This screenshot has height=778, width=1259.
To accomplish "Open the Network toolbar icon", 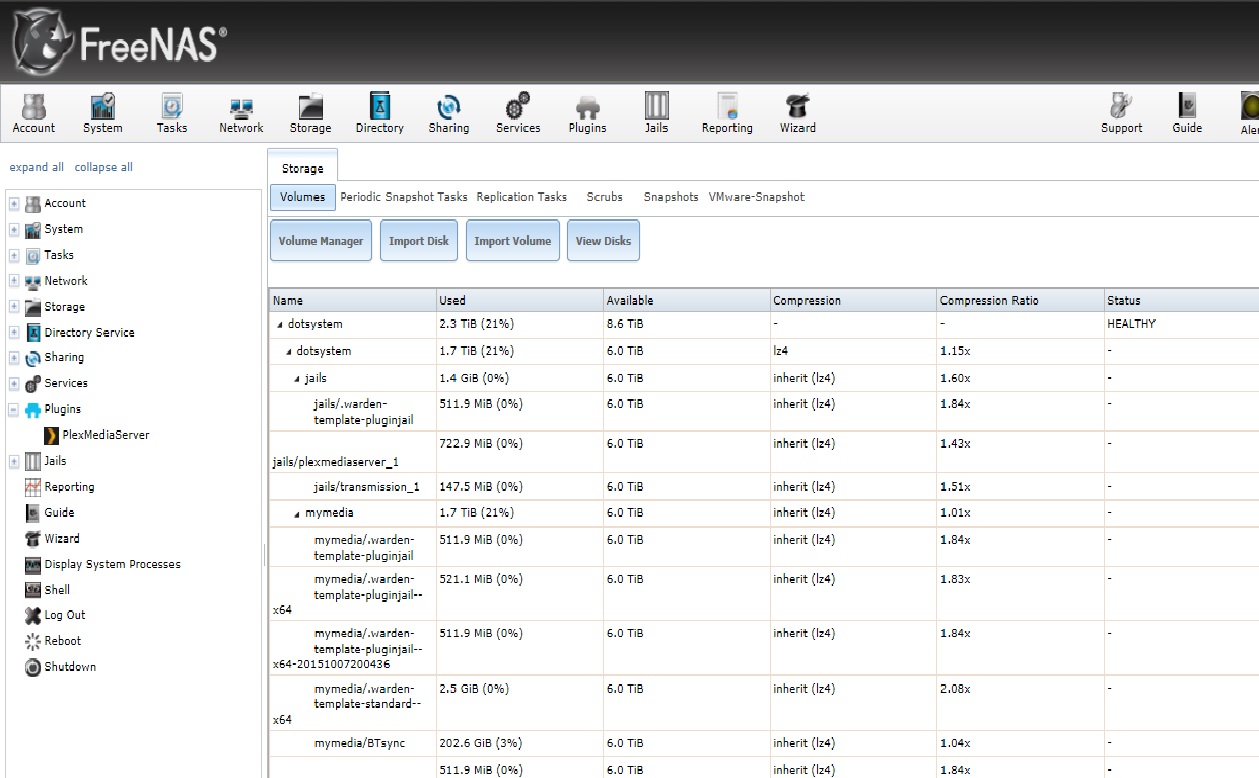I will click(x=241, y=113).
